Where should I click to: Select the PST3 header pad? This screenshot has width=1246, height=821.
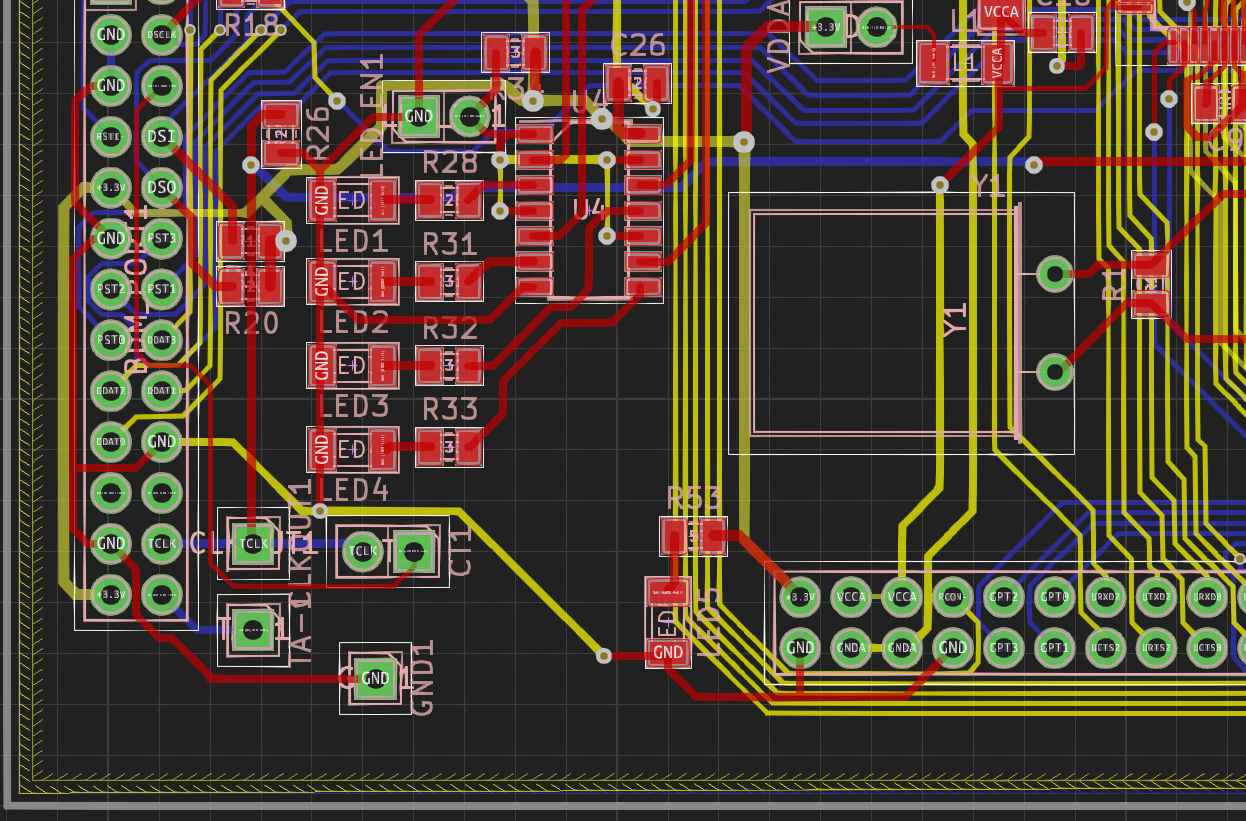pos(161,238)
